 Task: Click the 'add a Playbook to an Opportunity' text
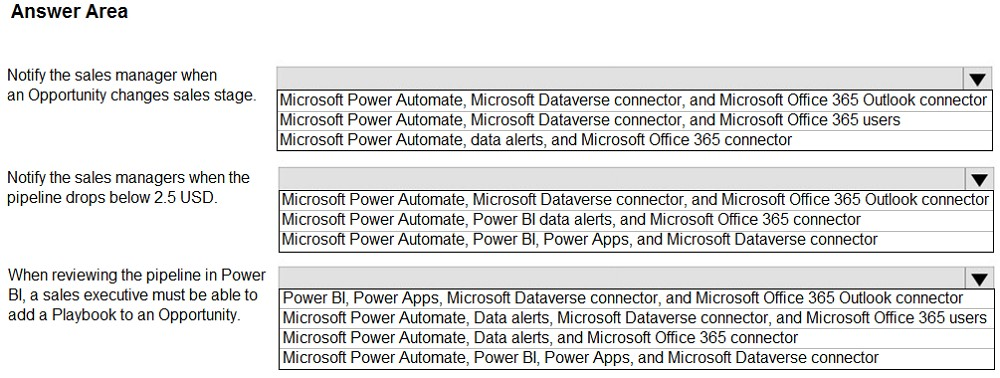click(124, 315)
